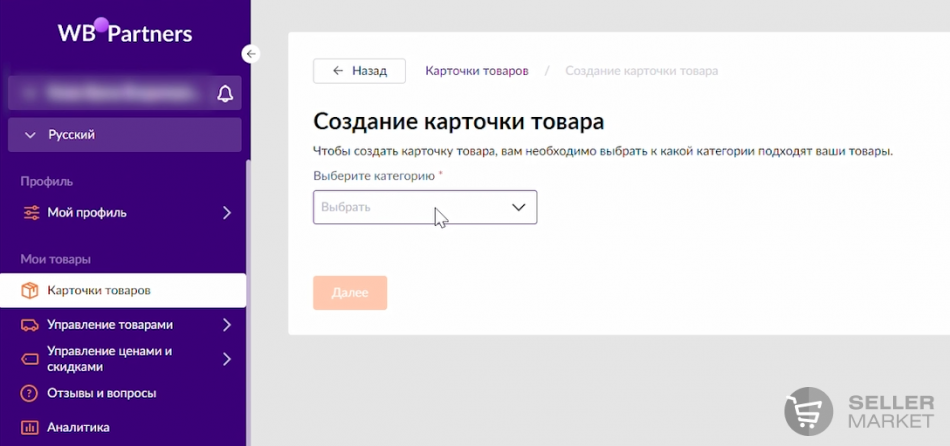Follow the Карточки товаров breadcrumb link
This screenshot has height=446, width=950.
point(476,71)
